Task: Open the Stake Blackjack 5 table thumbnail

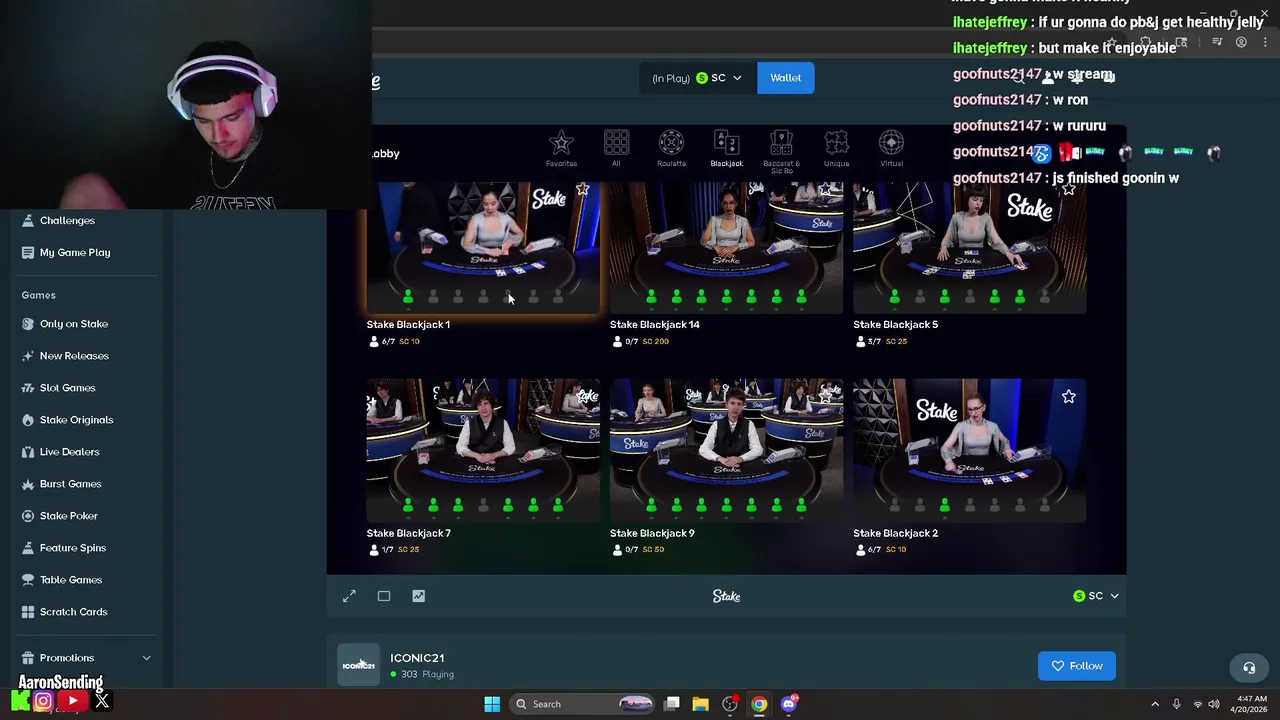Action: pos(969,247)
